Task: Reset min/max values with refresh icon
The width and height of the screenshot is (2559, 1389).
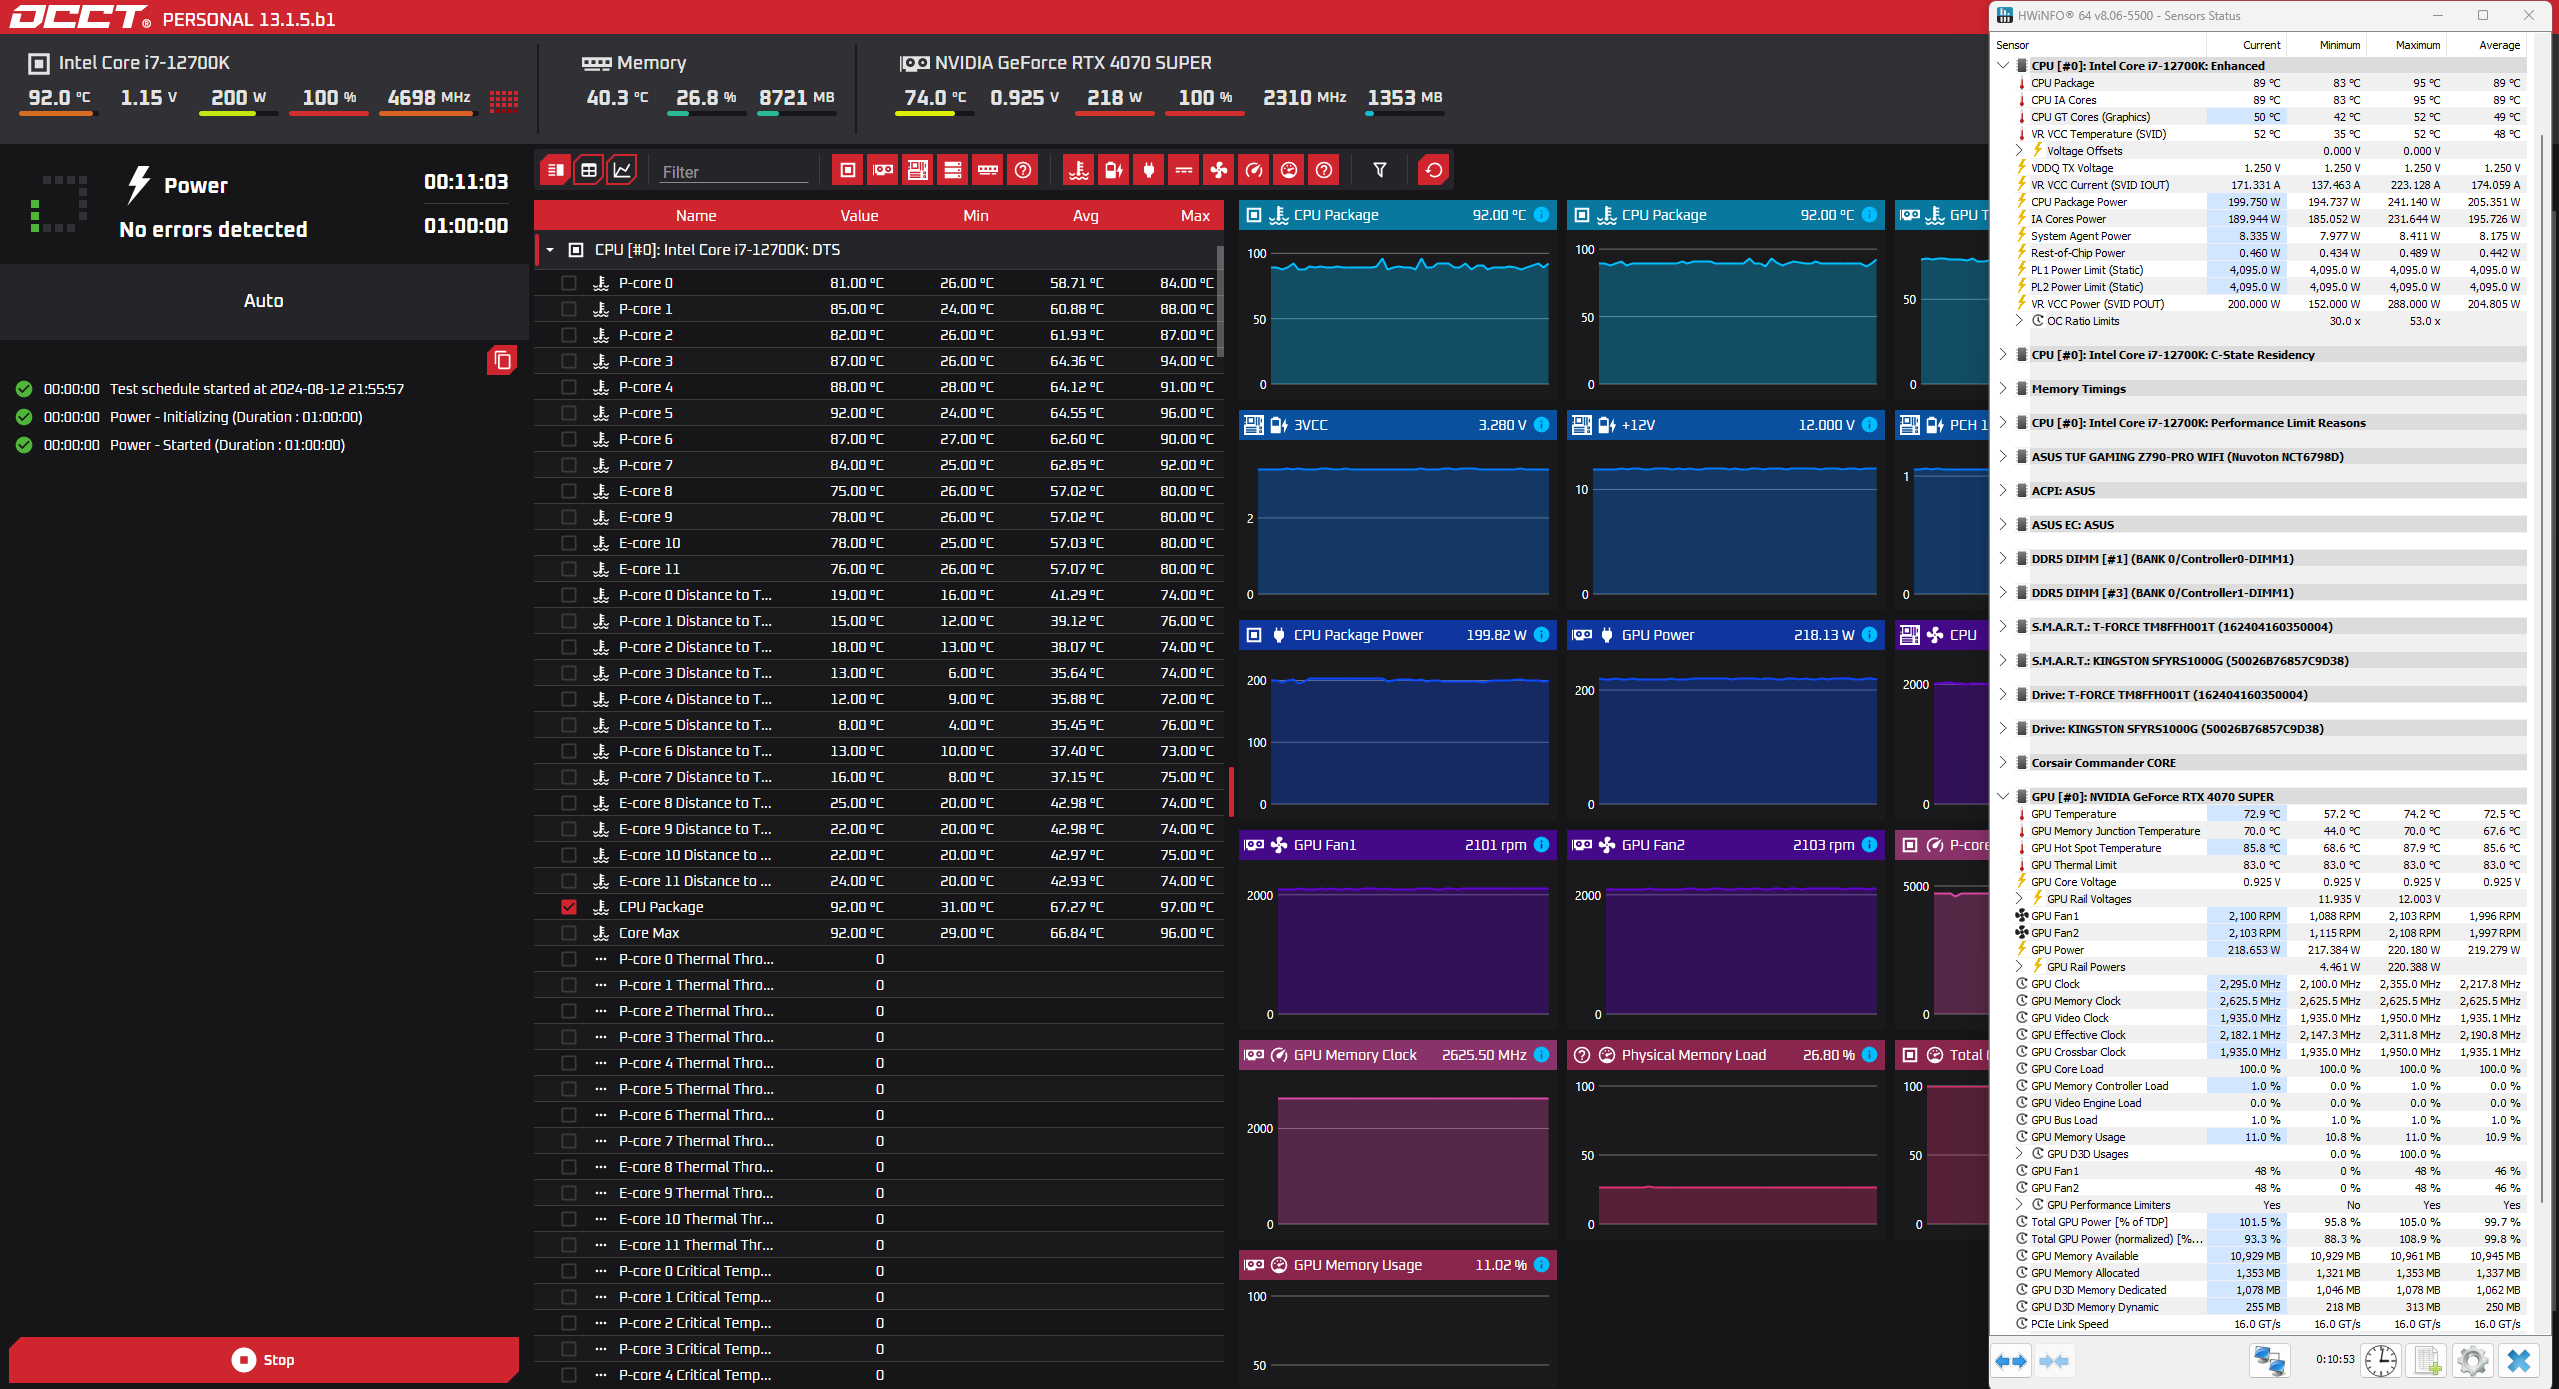Action: coord(1433,170)
